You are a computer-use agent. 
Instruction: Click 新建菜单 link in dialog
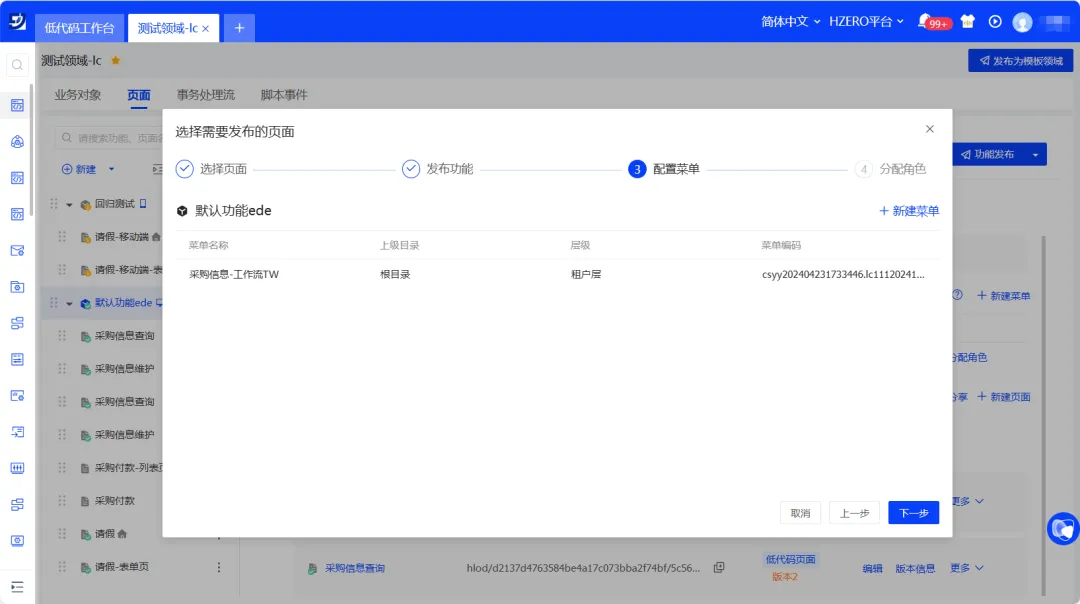(x=909, y=211)
